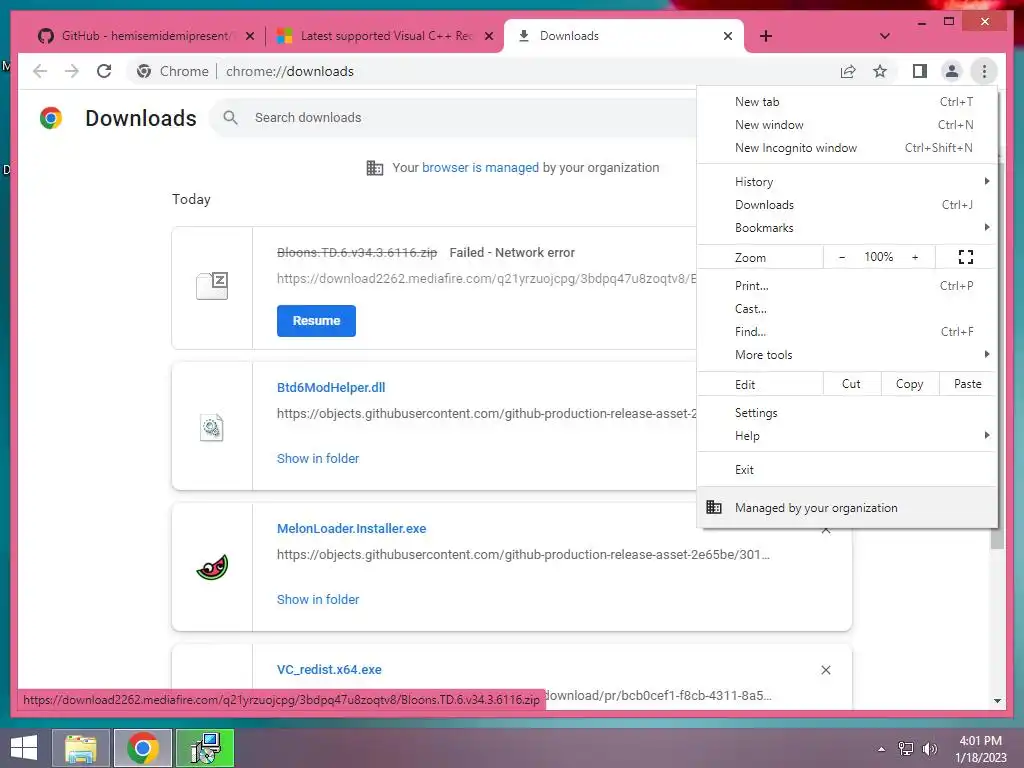Choose Downloads in the Chrome menu
The height and width of the screenshot is (768, 1024).
pos(847,204)
